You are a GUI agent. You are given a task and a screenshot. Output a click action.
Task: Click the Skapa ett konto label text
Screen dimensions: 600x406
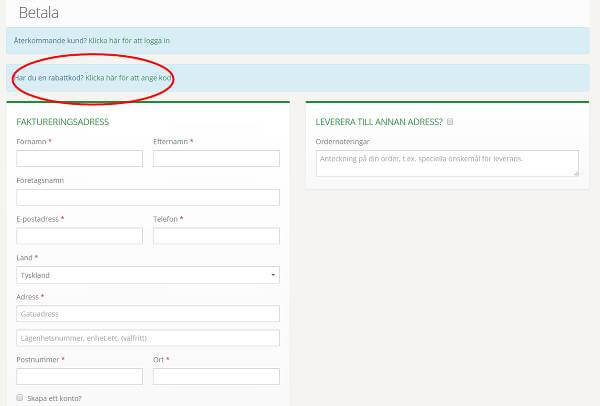click(x=56, y=398)
